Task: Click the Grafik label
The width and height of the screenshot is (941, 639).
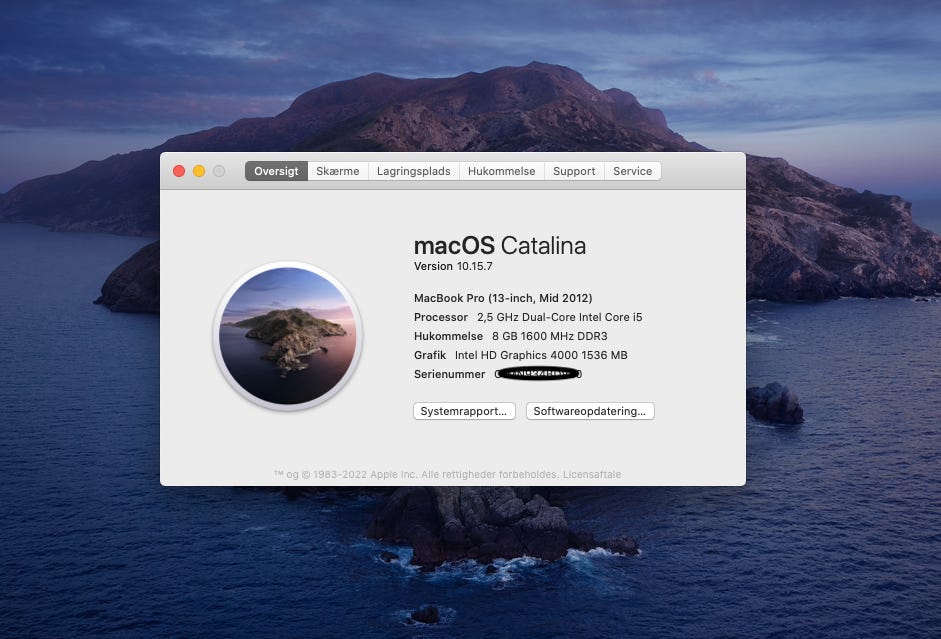Action: point(430,355)
